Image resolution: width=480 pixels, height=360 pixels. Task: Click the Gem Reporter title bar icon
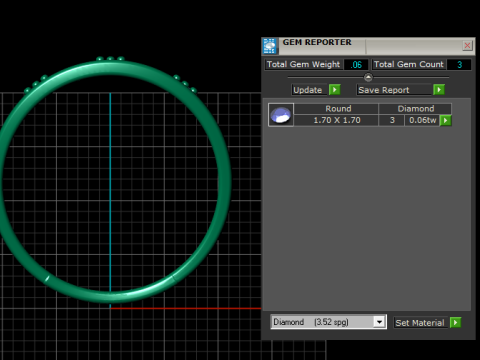(270, 46)
